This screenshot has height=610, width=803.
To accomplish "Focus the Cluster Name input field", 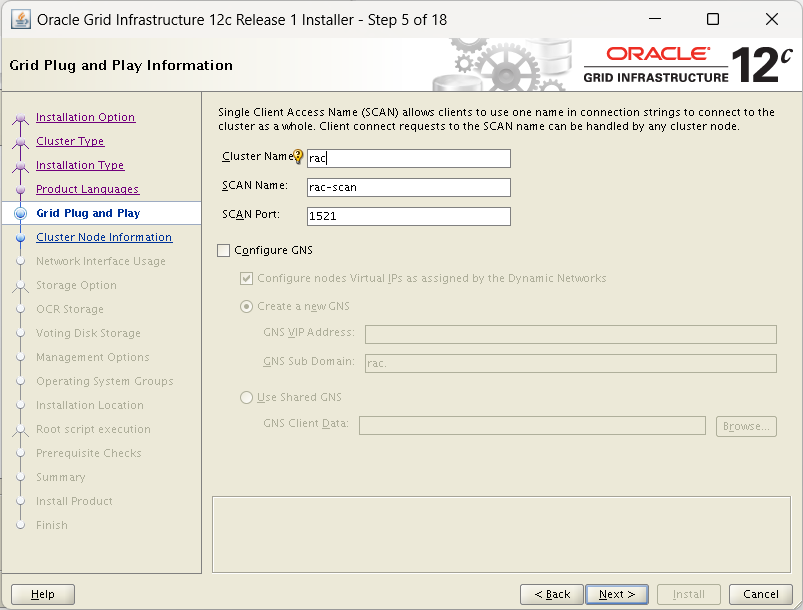I will [x=409, y=158].
